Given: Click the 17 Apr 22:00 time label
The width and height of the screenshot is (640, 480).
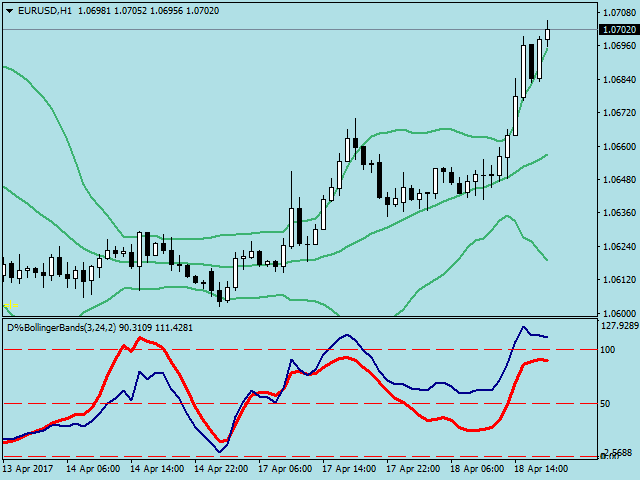Looking at the screenshot, I should point(413,468).
